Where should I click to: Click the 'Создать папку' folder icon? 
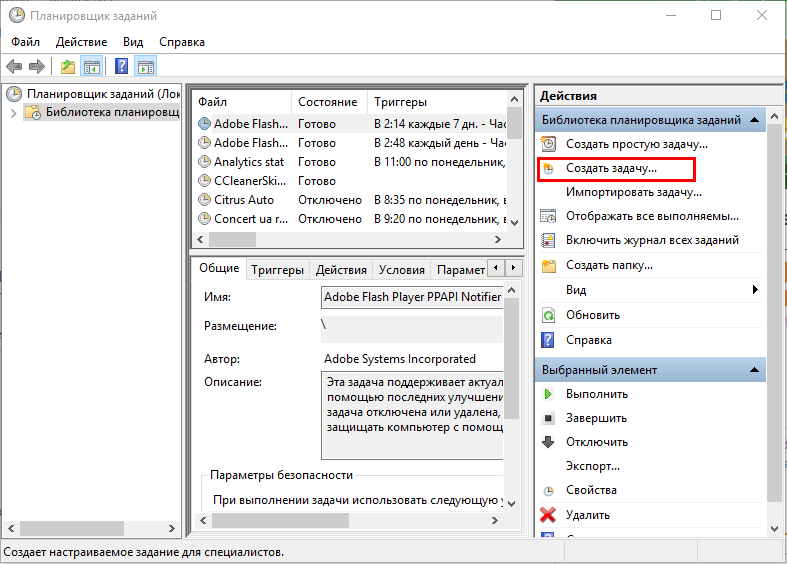coord(549,265)
